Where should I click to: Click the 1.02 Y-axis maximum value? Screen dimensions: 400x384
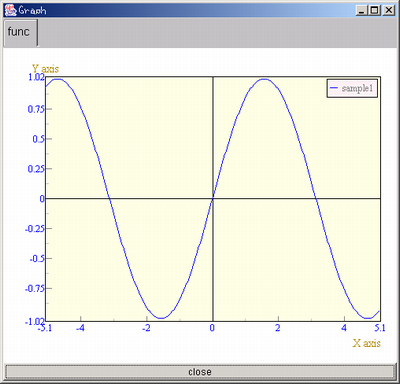pyautogui.click(x=36, y=77)
